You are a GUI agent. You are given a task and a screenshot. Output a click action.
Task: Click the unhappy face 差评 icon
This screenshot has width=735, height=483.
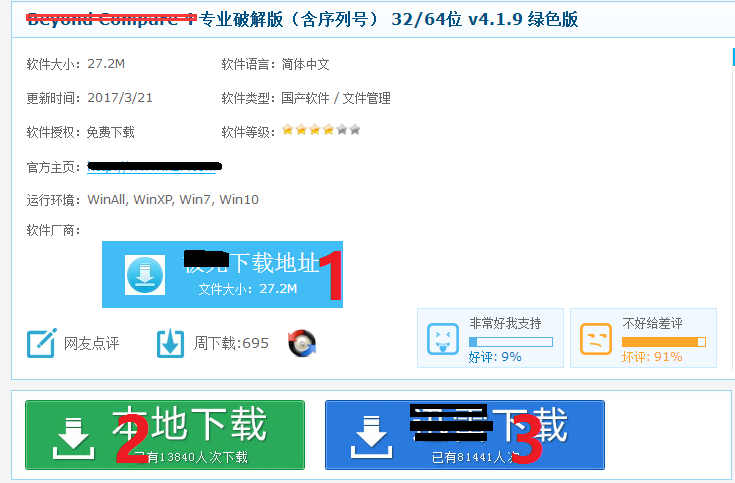(x=596, y=339)
